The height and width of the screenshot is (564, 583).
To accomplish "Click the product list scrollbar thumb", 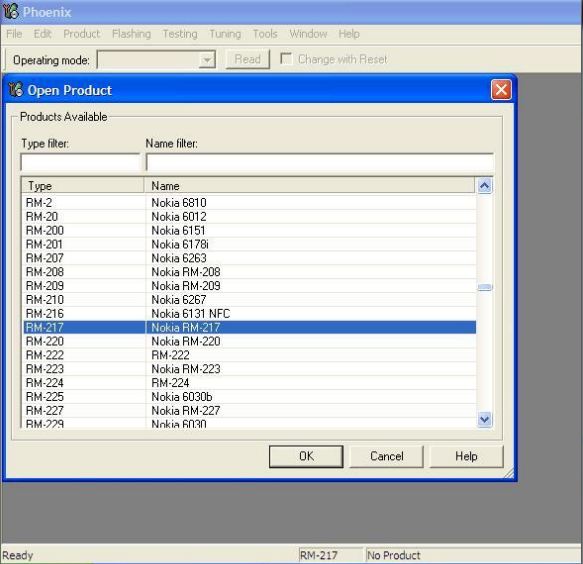I will (484, 287).
